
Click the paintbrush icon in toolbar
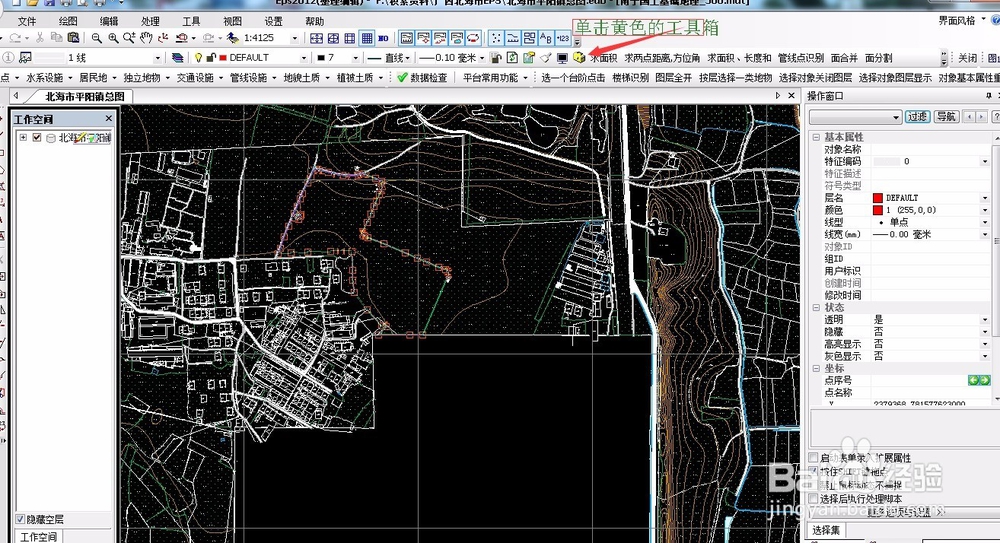pyautogui.click(x=545, y=58)
